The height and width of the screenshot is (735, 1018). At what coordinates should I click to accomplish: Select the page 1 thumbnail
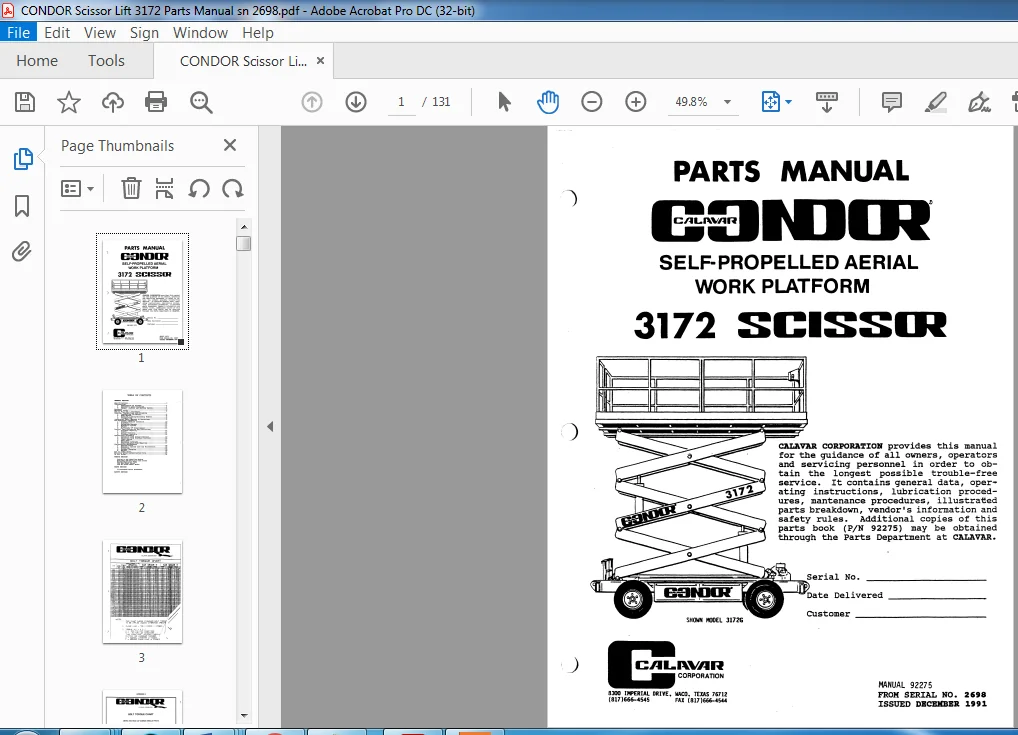click(x=143, y=292)
